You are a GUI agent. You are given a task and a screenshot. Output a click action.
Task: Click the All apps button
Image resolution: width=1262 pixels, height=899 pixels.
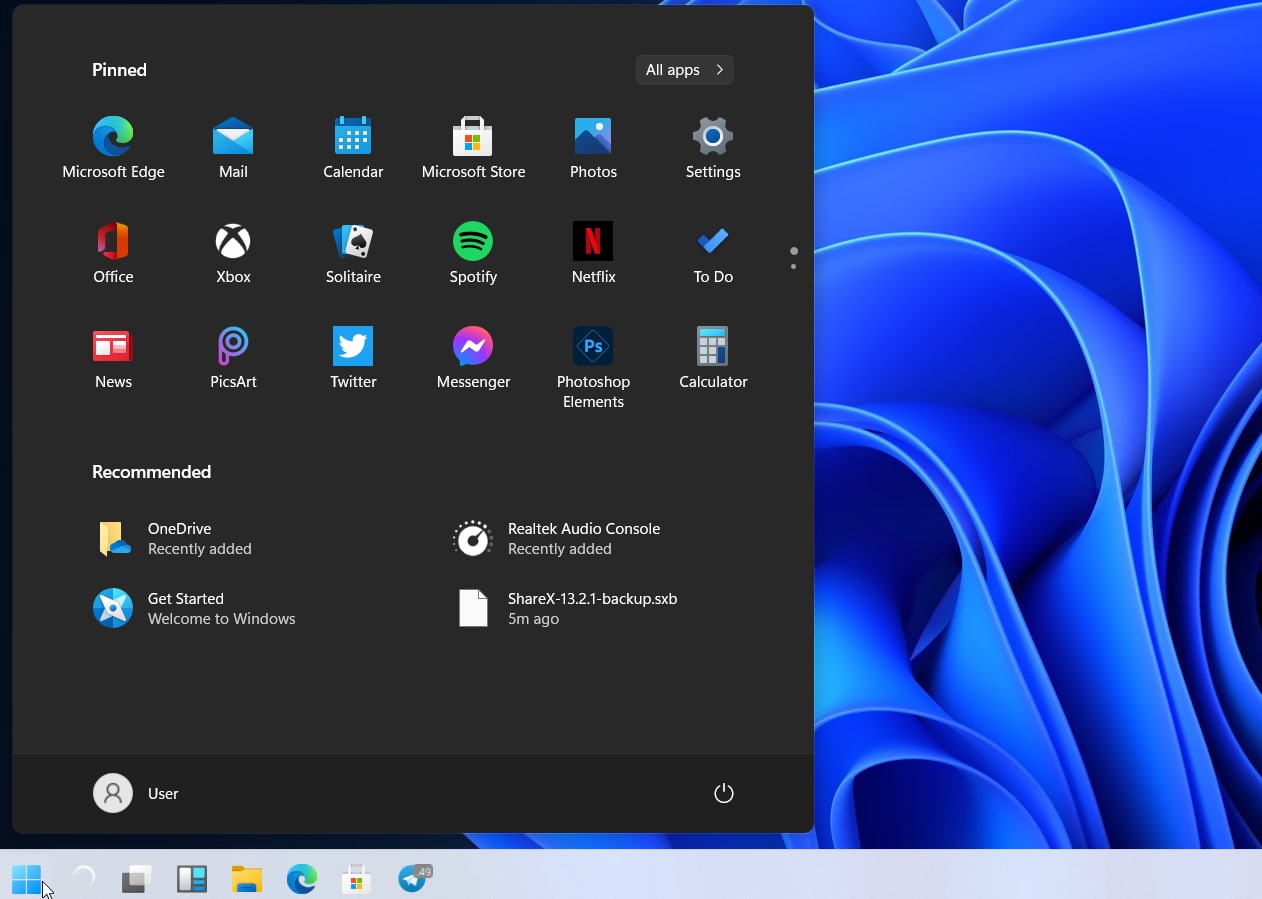(x=685, y=70)
